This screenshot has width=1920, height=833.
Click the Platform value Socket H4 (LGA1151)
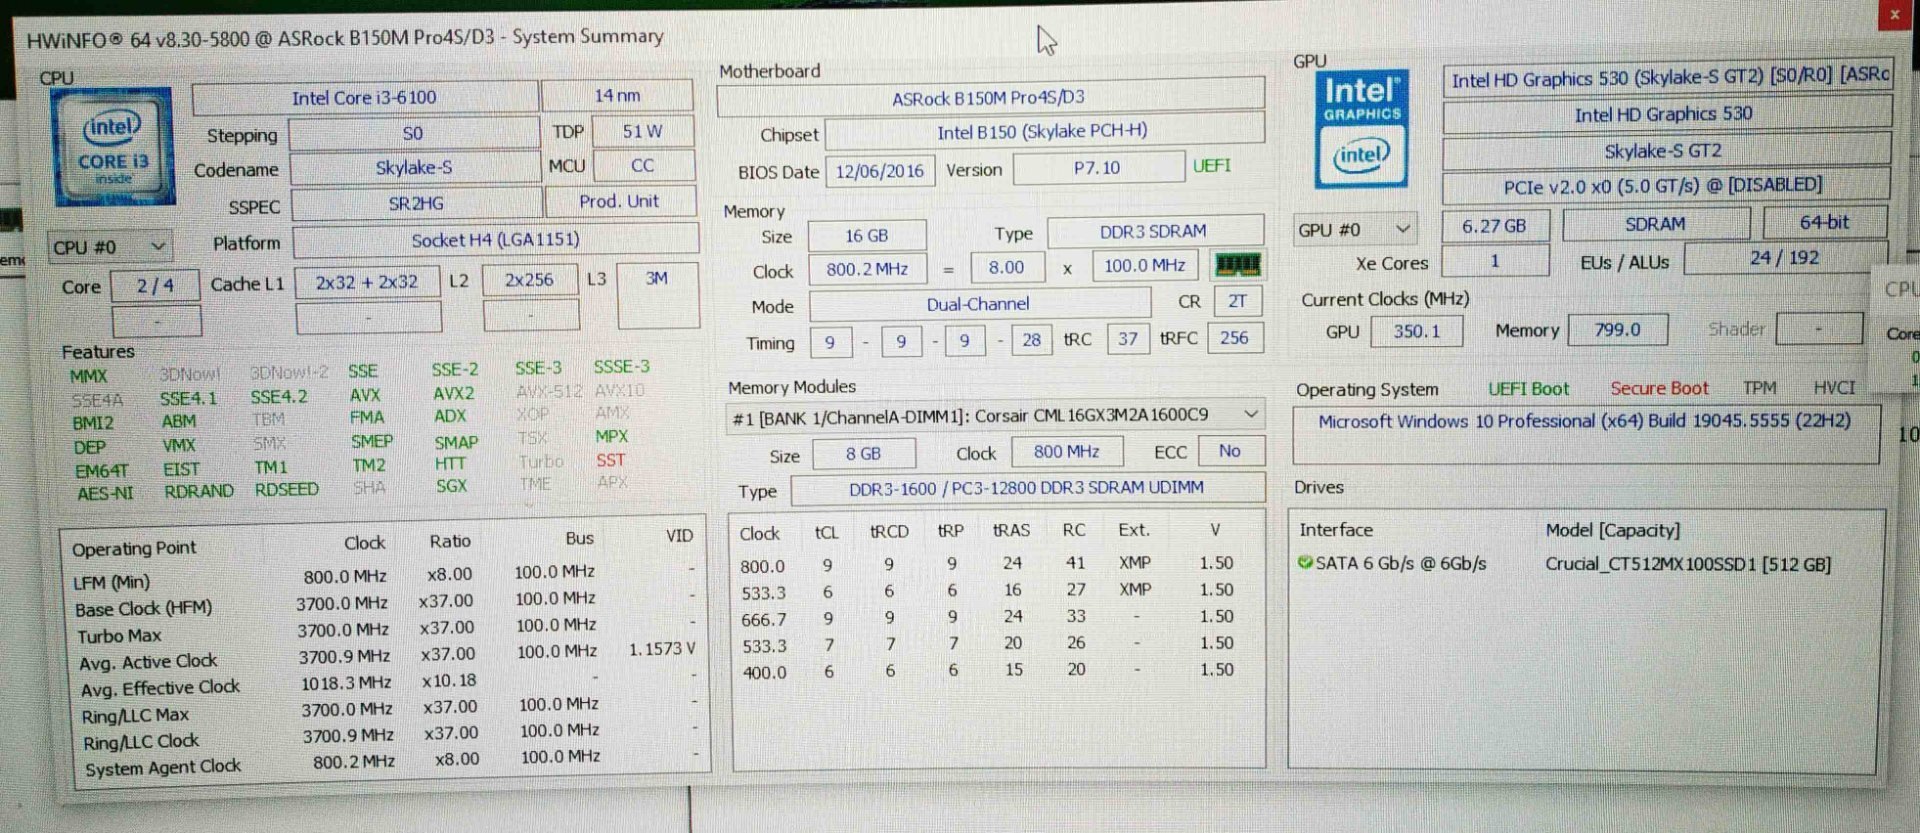[x=496, y=240]
